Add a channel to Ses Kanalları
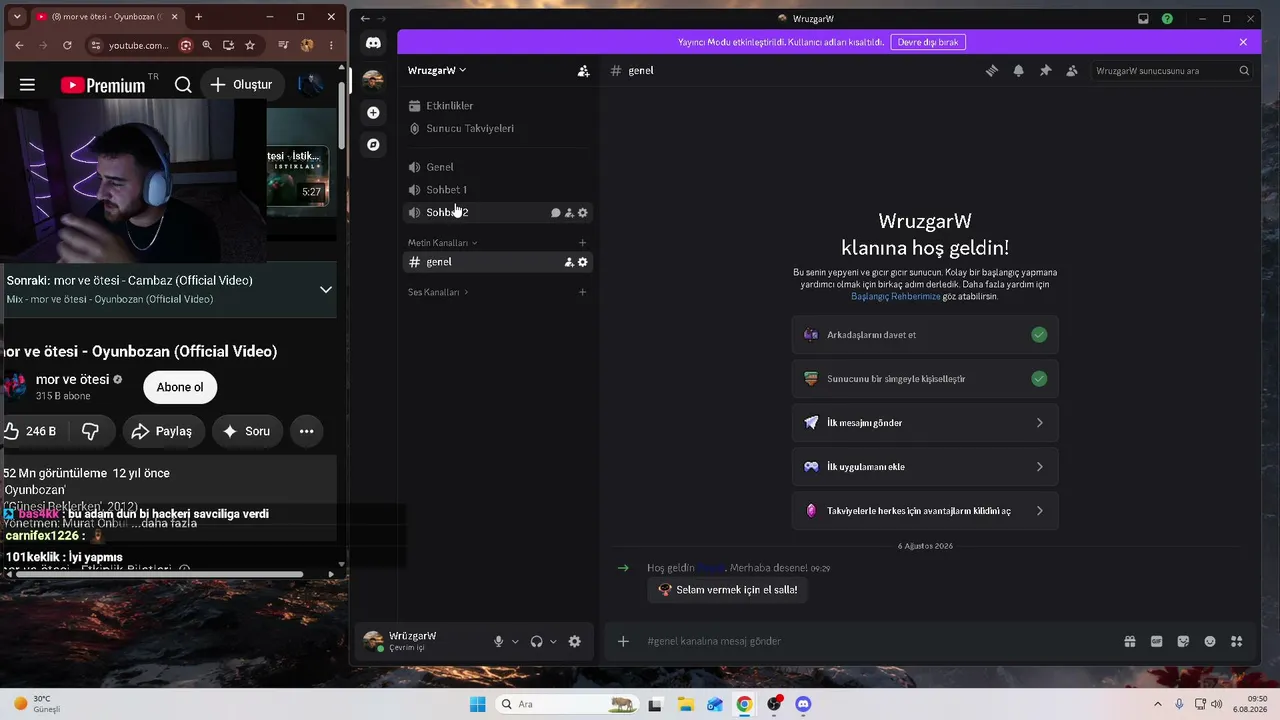This screenshot has height=720, width=1280. (583, 292)
